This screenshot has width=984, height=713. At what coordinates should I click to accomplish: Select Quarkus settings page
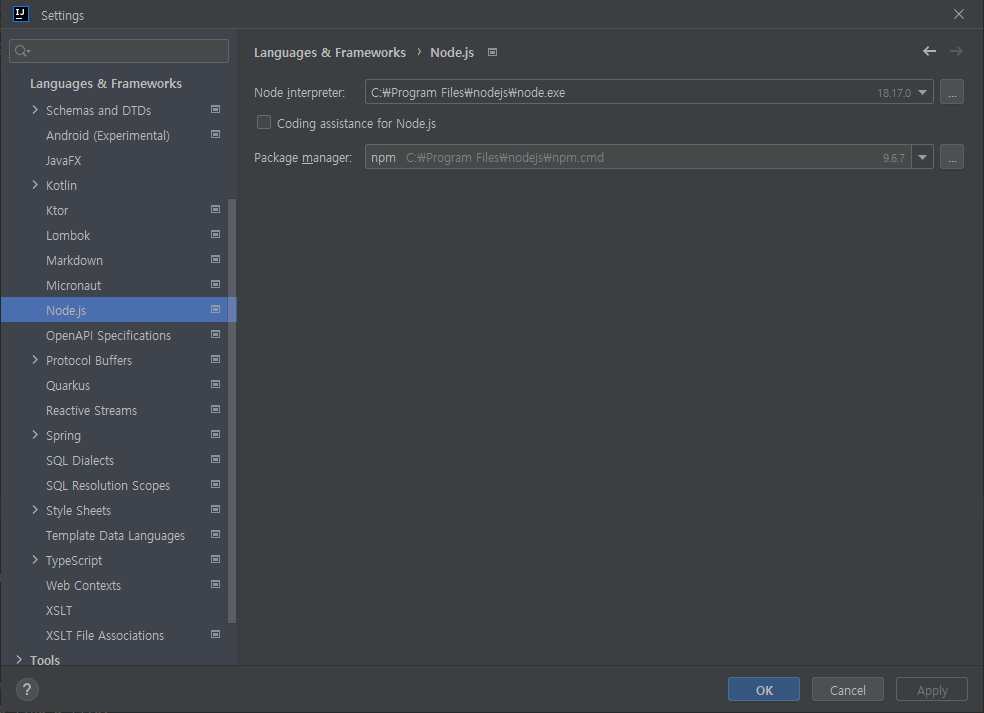point(68,385)
